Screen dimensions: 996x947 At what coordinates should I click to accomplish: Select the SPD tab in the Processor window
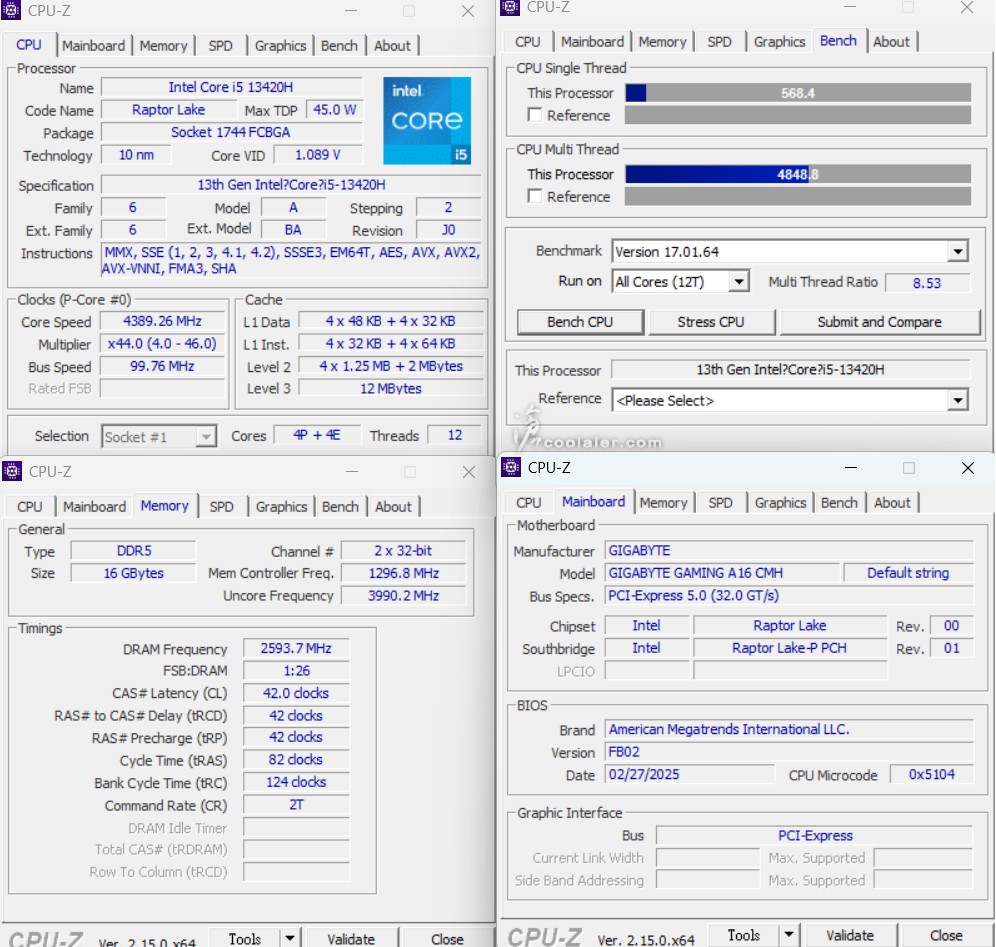point(220,46)
